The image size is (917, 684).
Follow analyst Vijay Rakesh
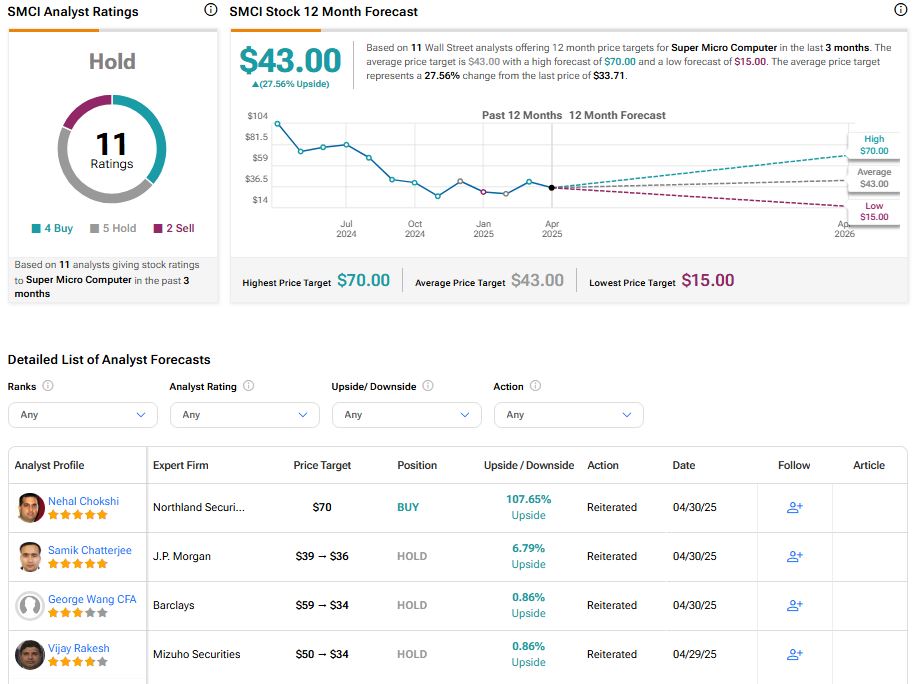click(x=794, y=655)
